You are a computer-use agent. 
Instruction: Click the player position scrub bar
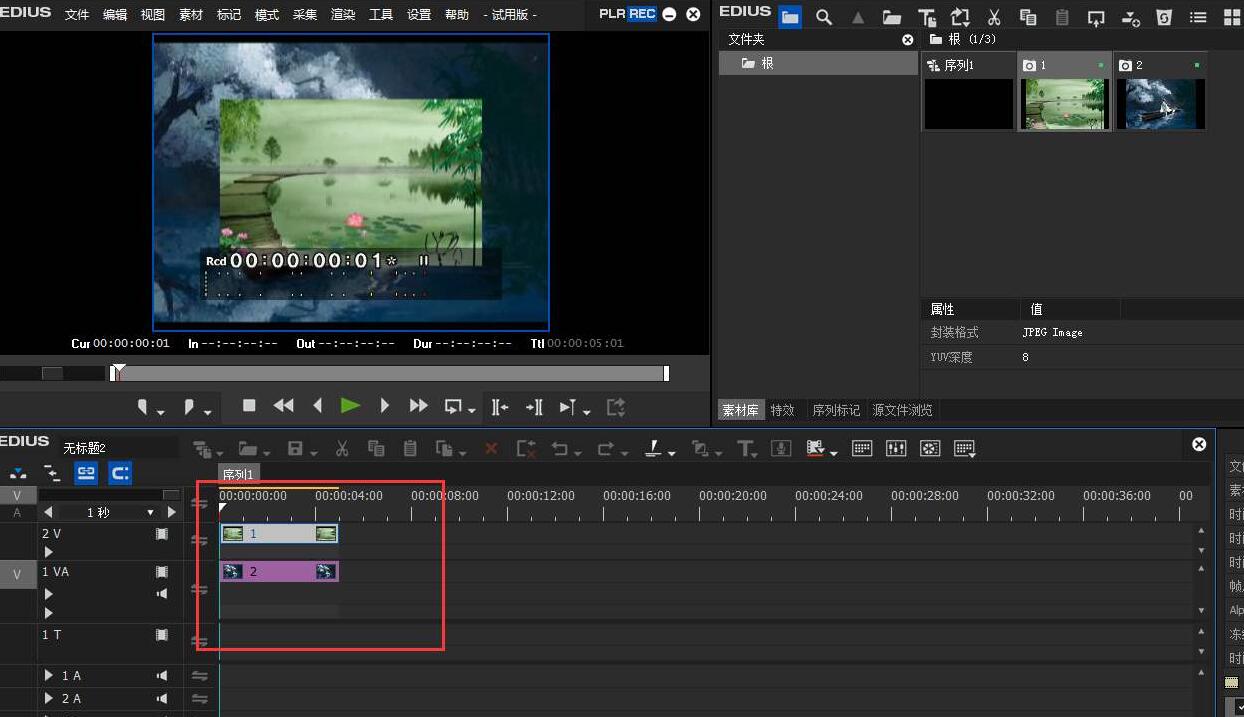coord(390,373)
